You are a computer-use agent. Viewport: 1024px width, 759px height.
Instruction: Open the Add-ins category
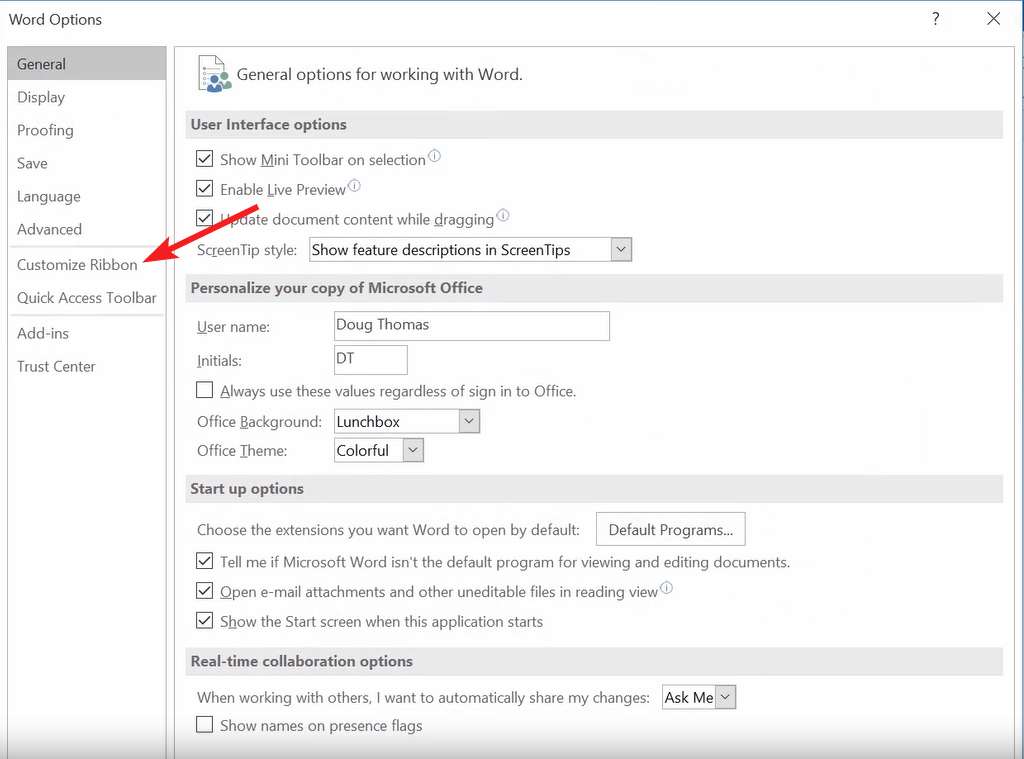[x=87, y=333]
